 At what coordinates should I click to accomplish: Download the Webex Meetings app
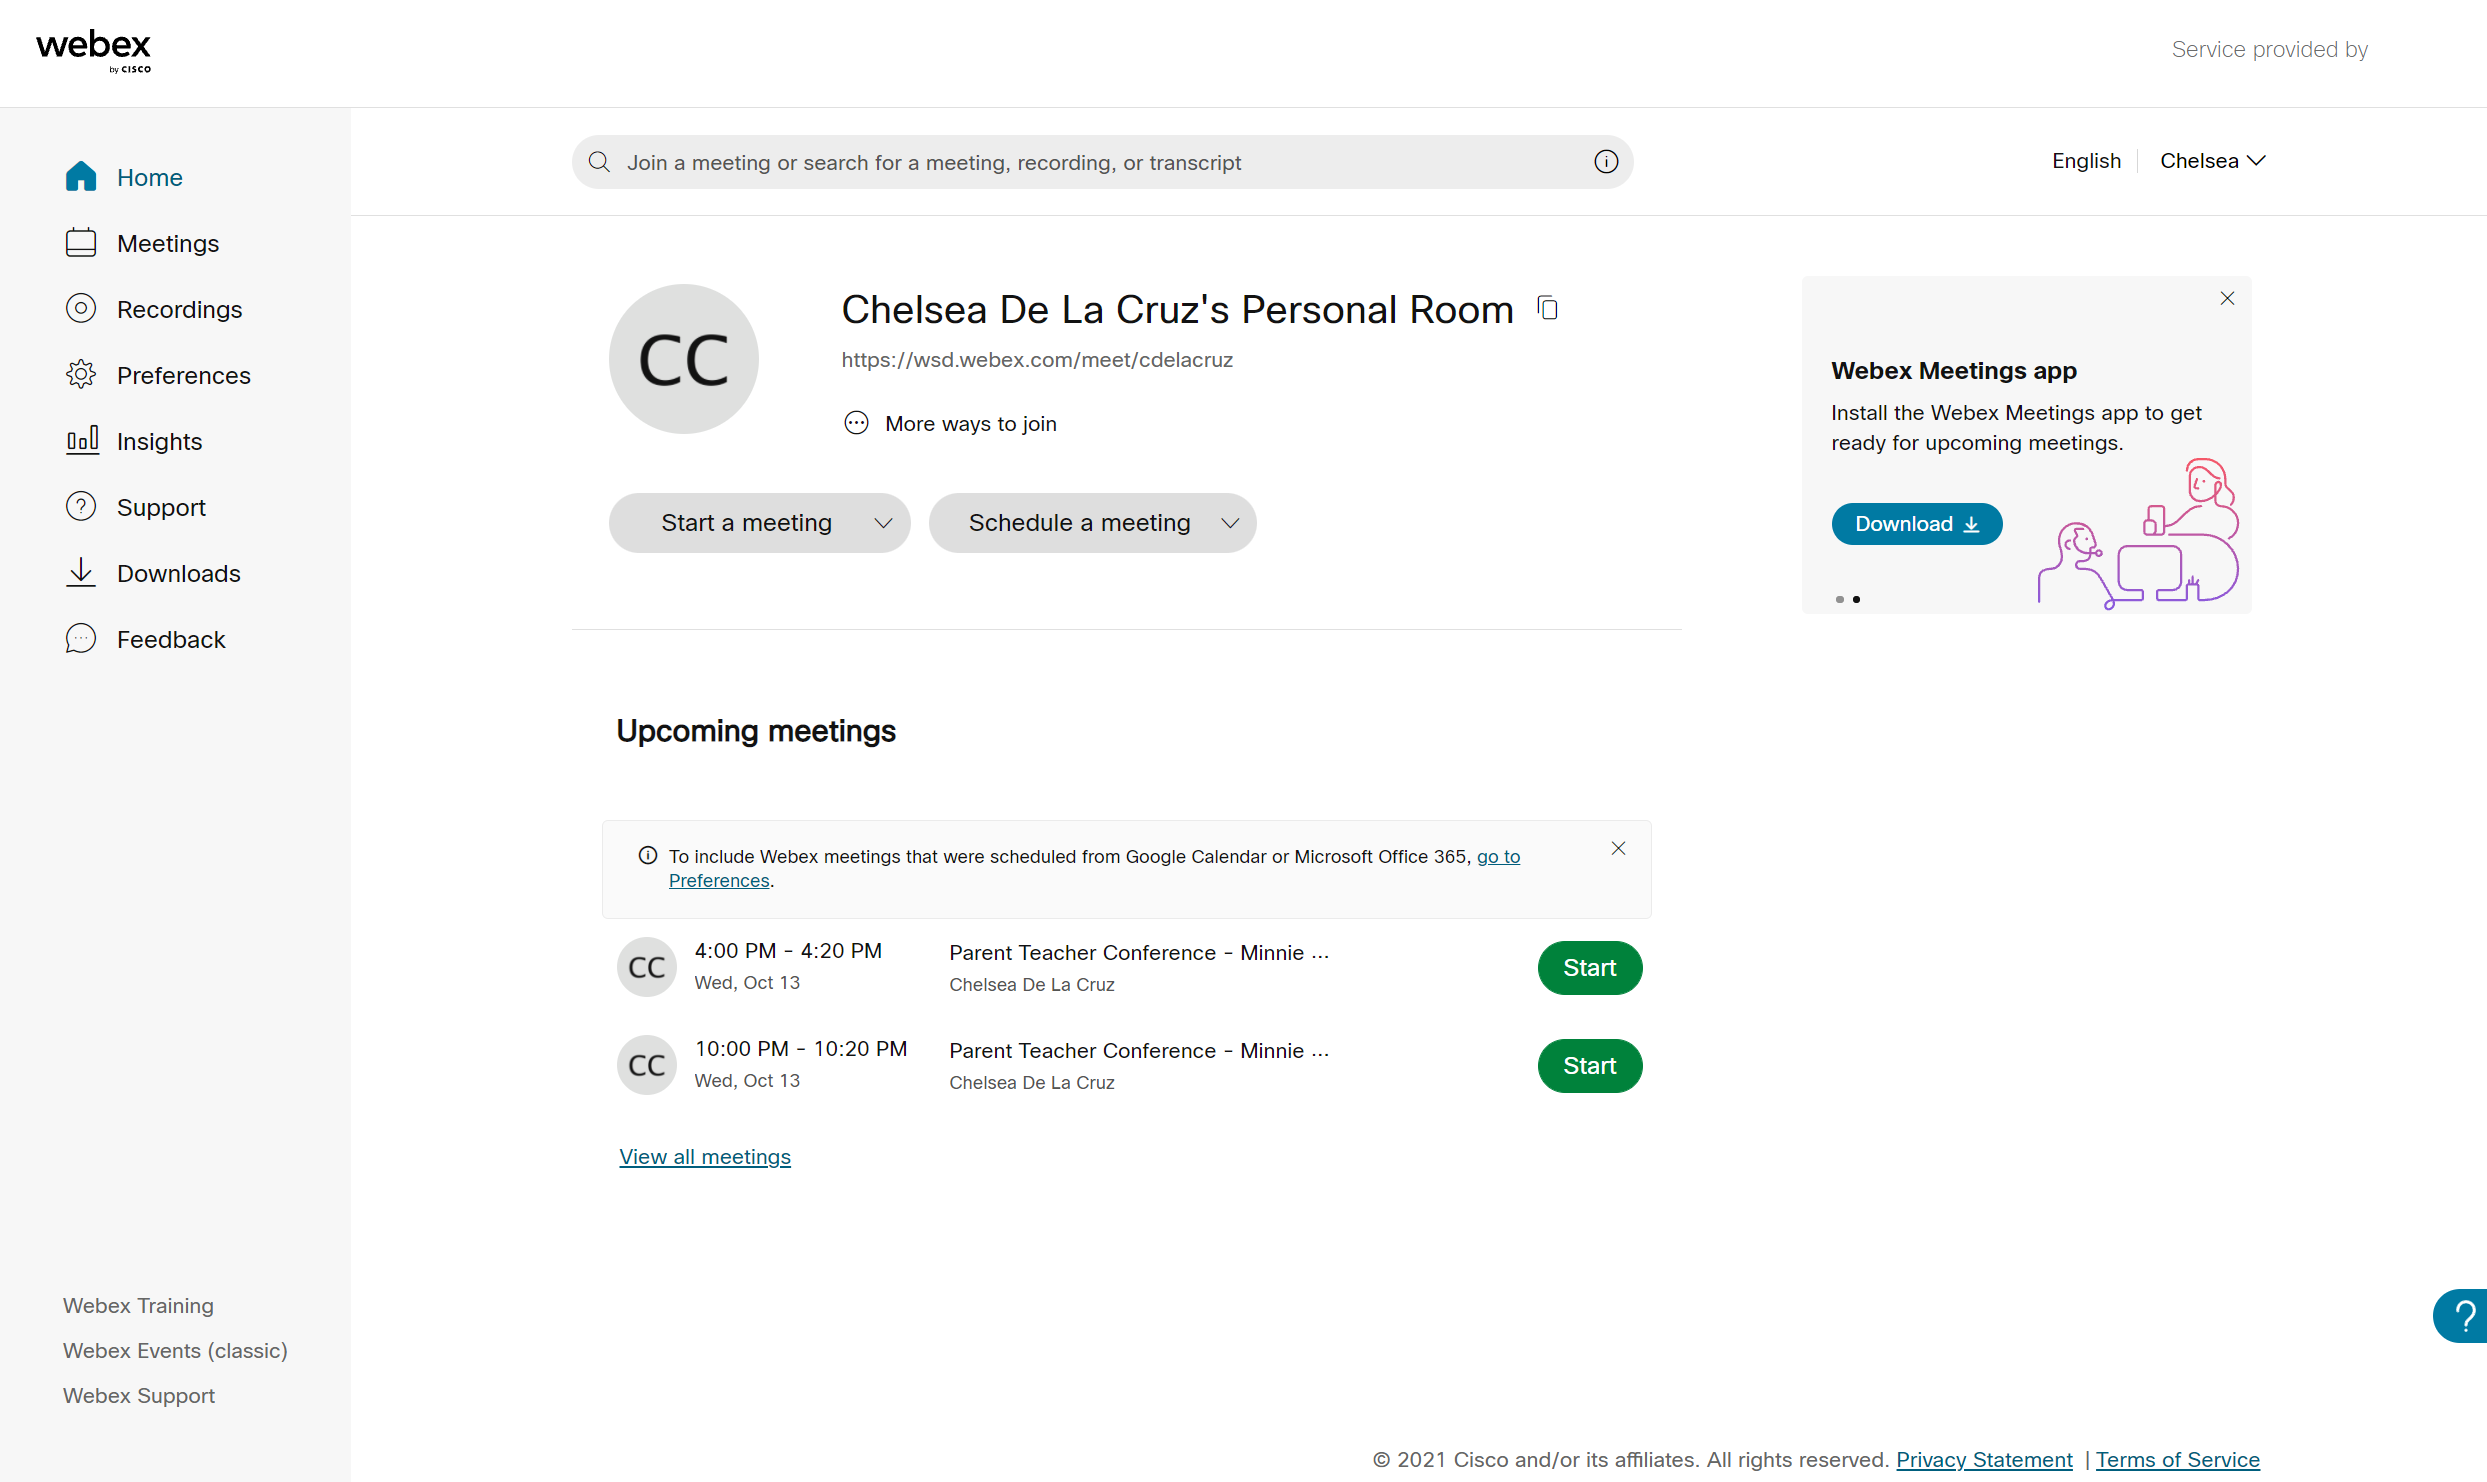(1916, 524)
